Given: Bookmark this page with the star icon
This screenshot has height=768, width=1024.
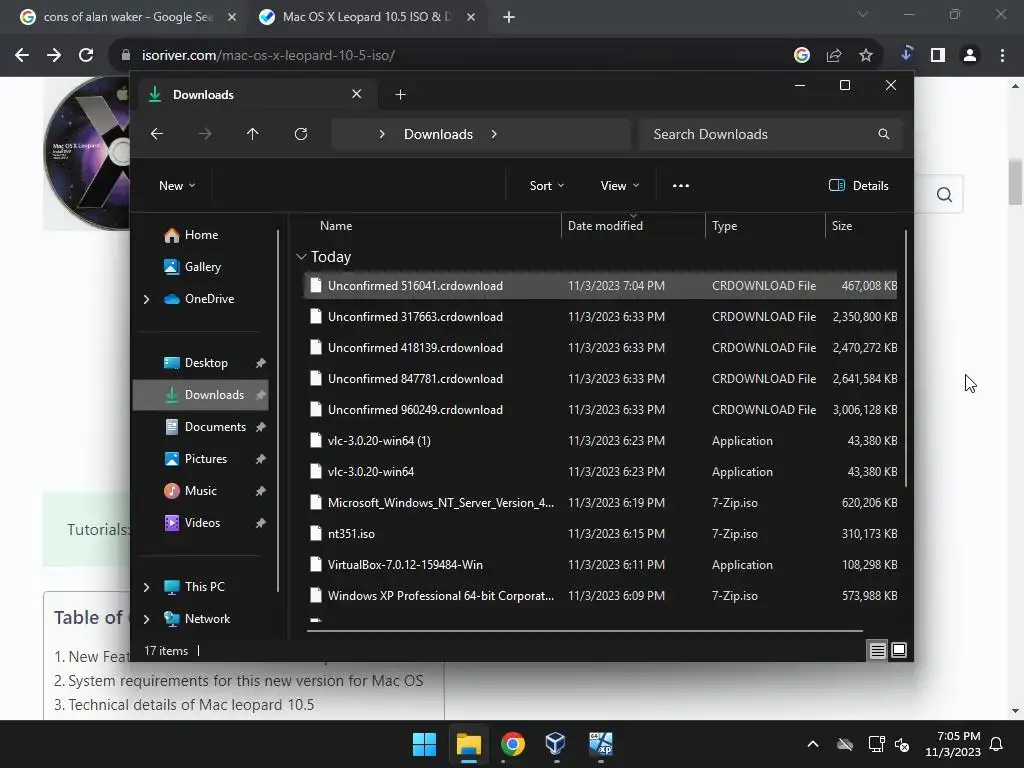Looking at the screenshot, I should (866, 56).
